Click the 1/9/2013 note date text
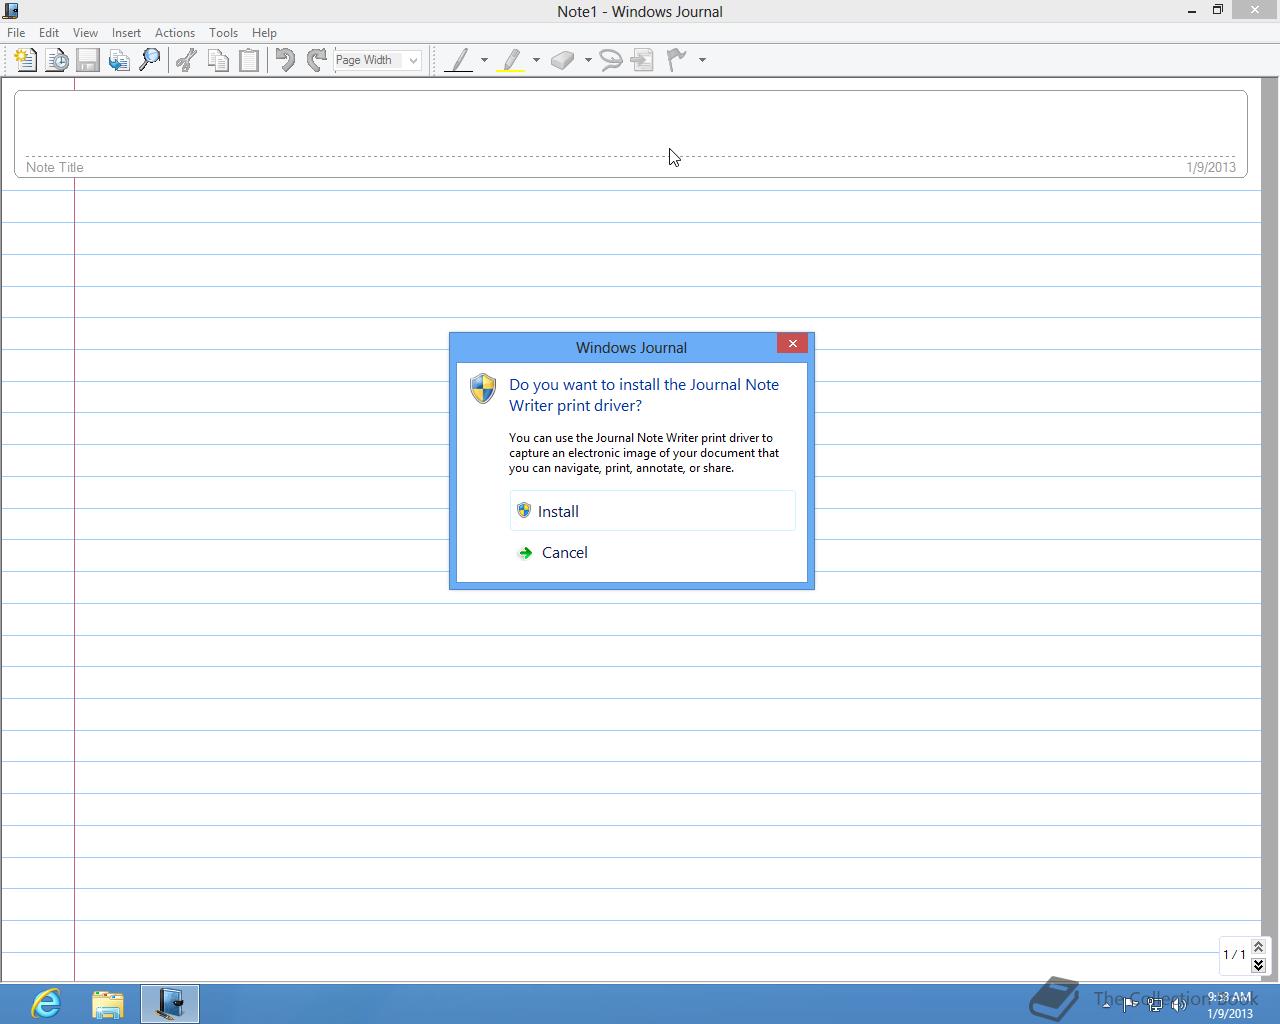Image resolution: width=1280 pixels, height=1024 pixels. pyautogui.click(x=1211, y=167)
